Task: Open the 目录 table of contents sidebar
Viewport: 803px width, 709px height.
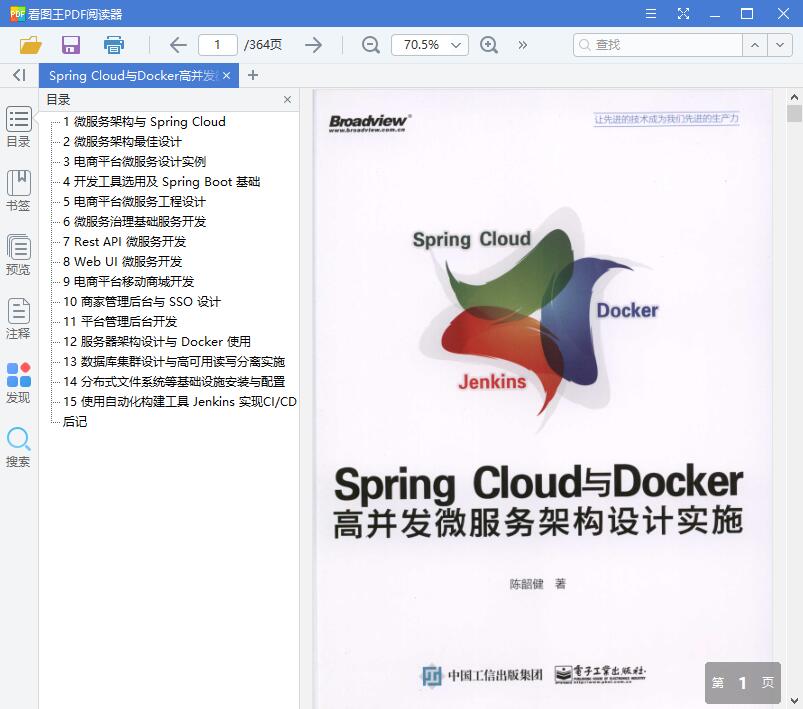Action: pyautogui.click(x=18, y=127)
